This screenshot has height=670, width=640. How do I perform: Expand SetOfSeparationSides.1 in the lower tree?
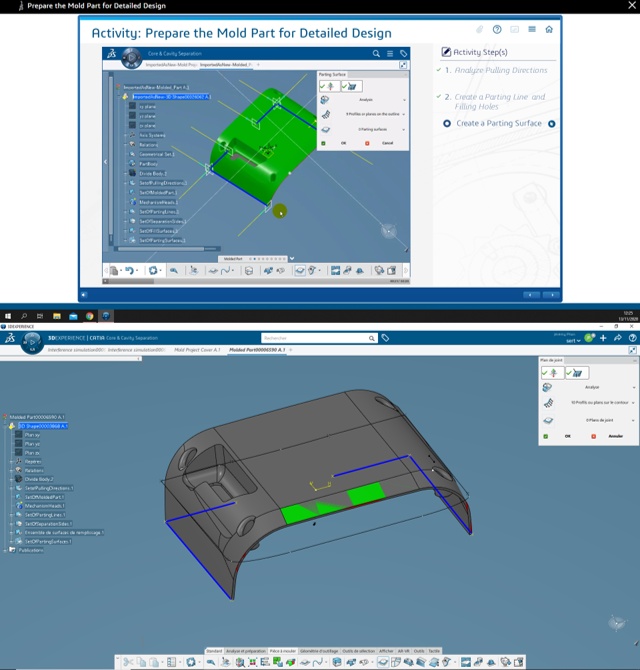[x=12, y=524]
